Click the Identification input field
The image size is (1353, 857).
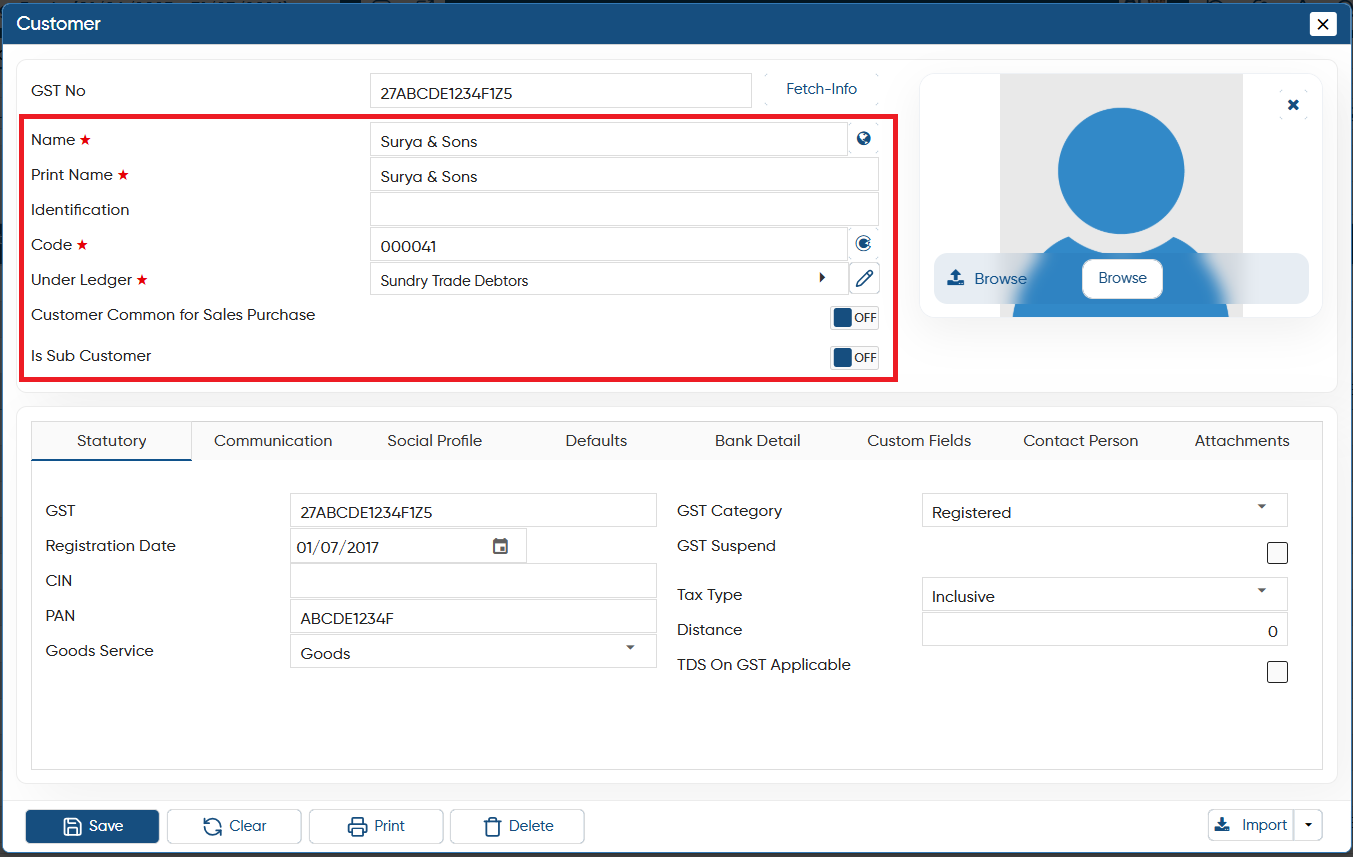tap(624, 210)
